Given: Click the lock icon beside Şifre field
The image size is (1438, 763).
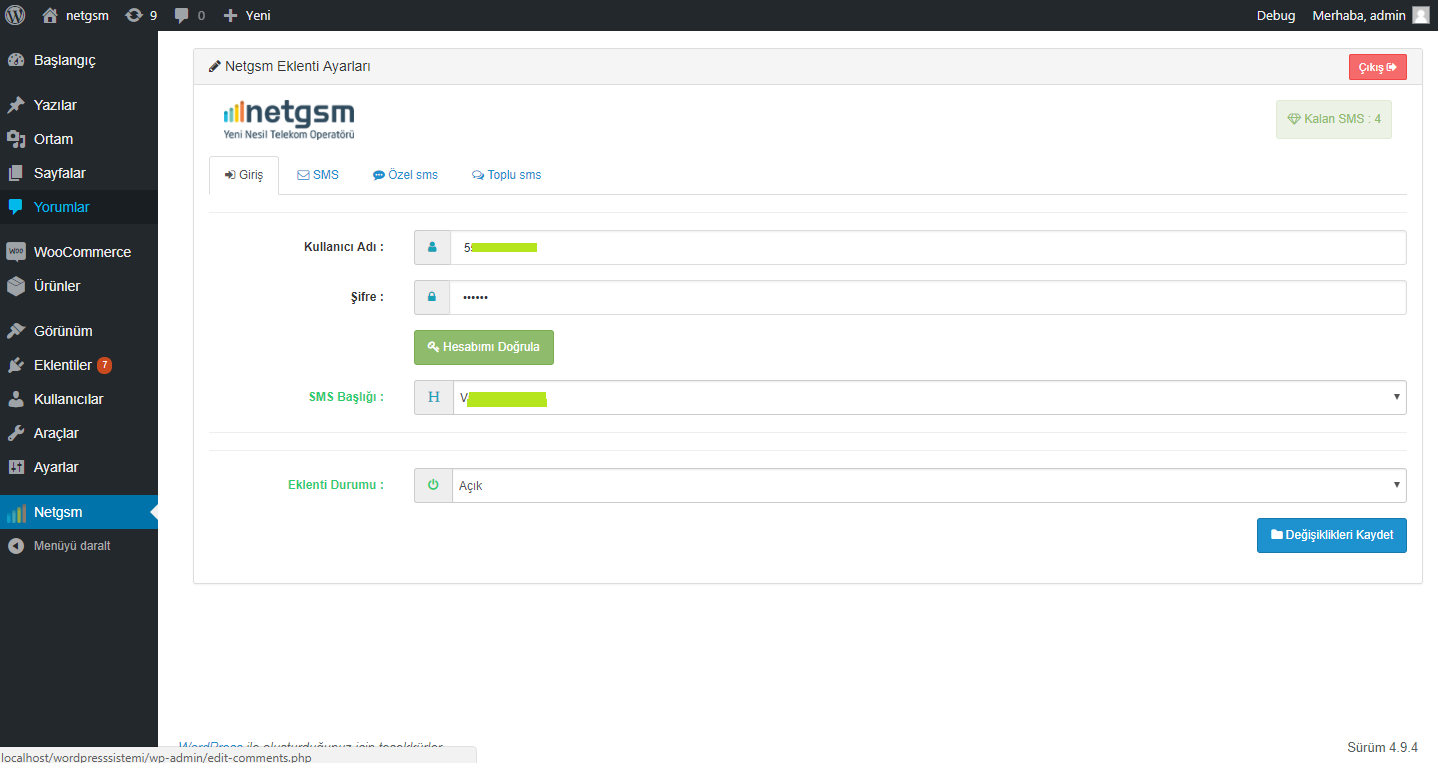Looking at the screenshot, I should click(432, 297).
